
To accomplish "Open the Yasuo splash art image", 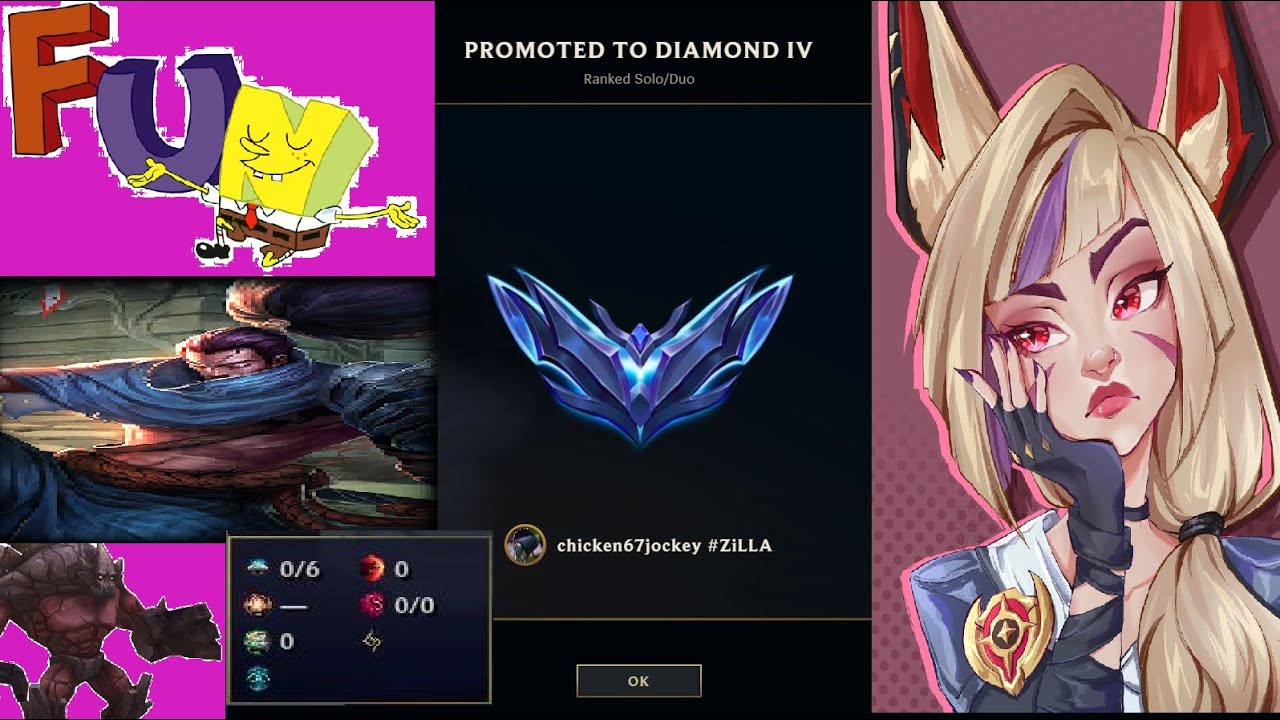I will click(x=218, y=409).
